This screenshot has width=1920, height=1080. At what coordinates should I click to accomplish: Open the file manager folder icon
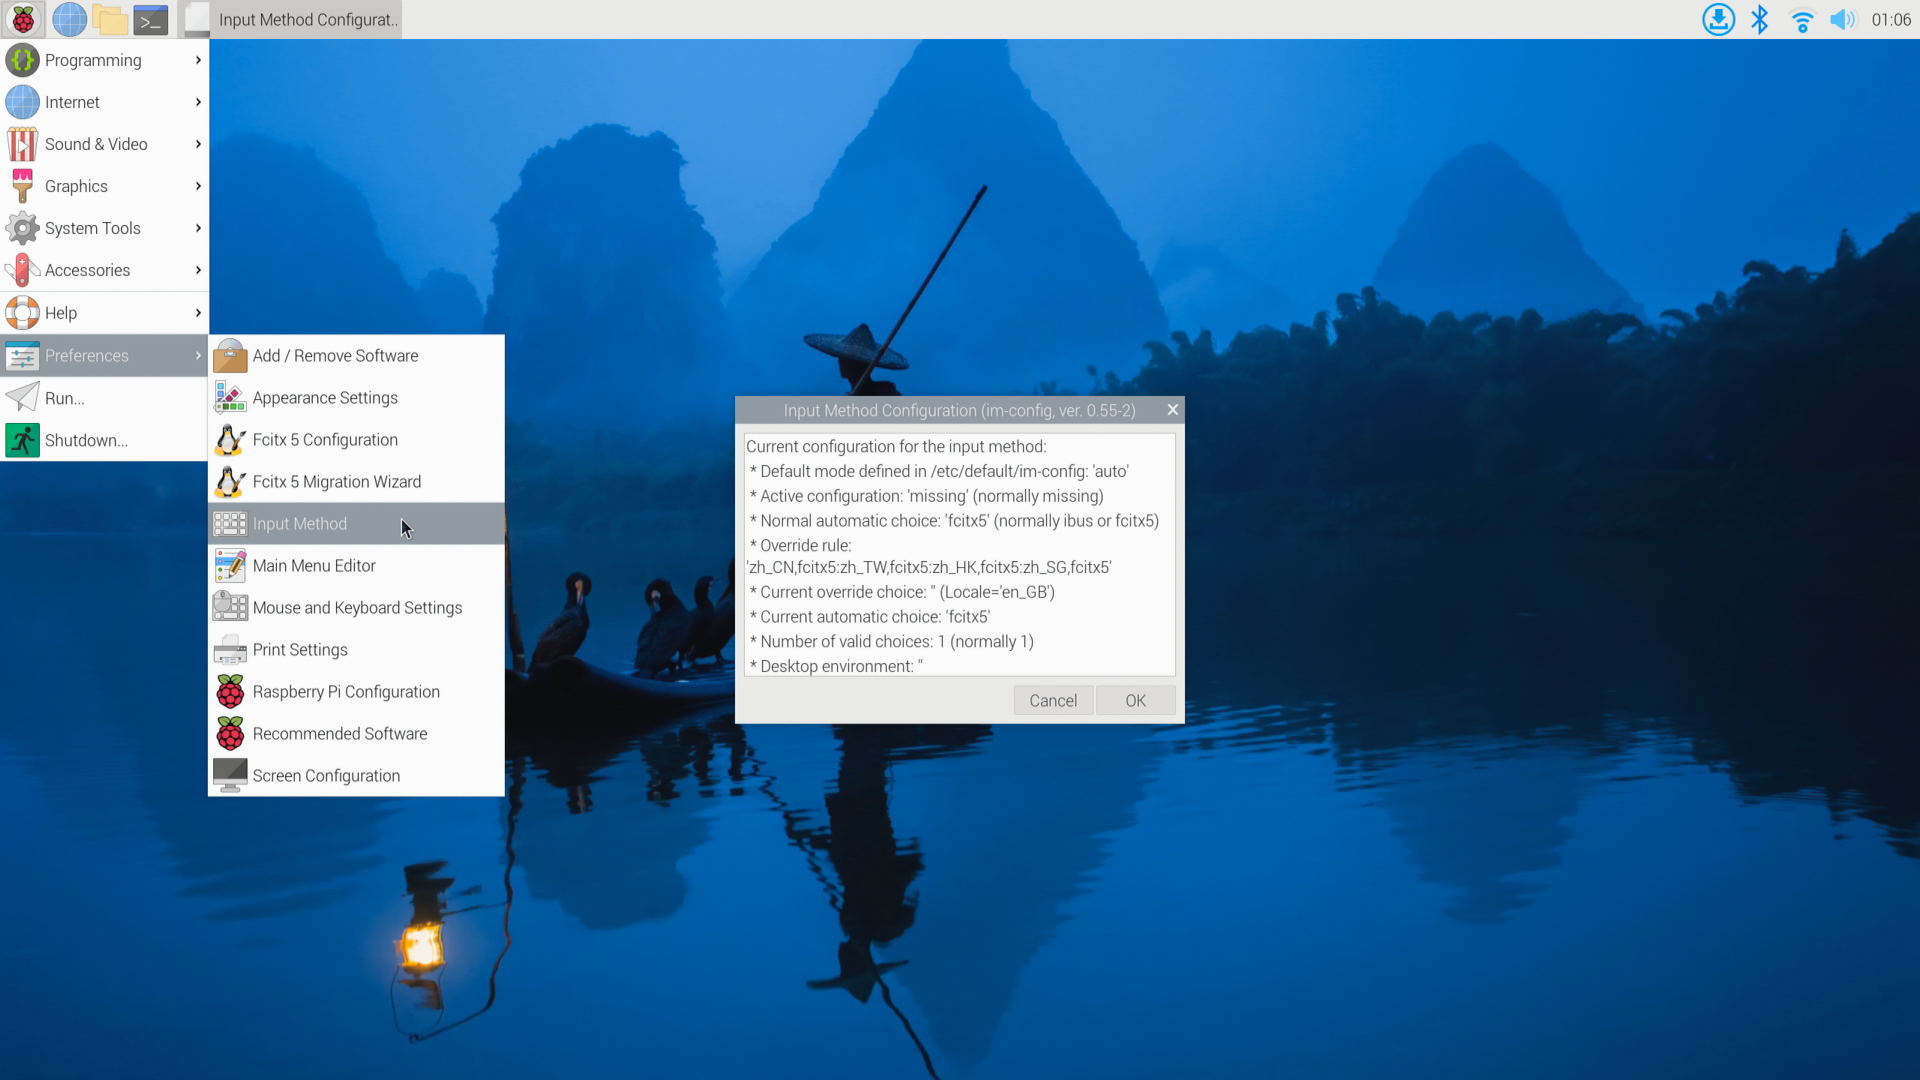coord(110,19)
